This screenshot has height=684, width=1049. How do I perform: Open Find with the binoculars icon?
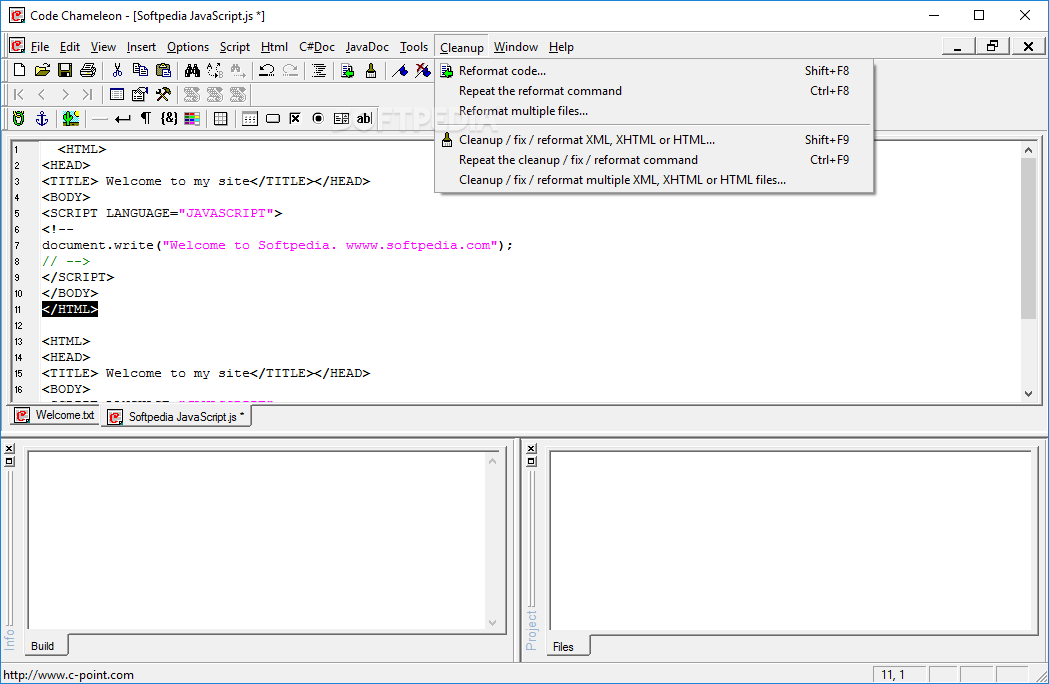coord(193,70)
